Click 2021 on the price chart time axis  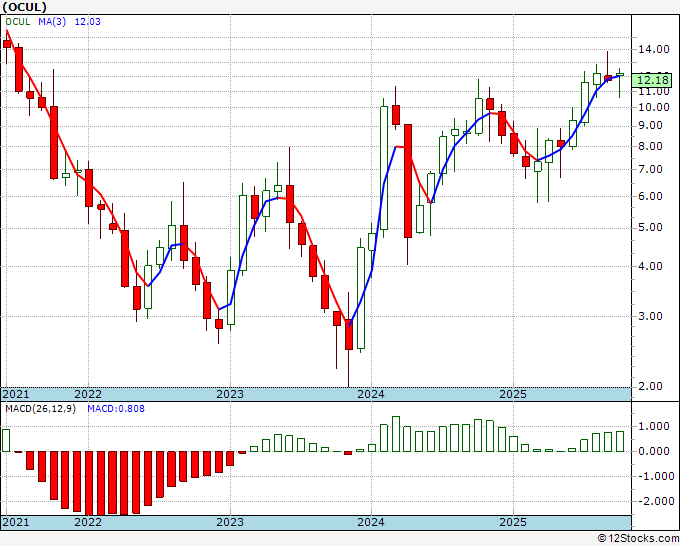point(16,394)
